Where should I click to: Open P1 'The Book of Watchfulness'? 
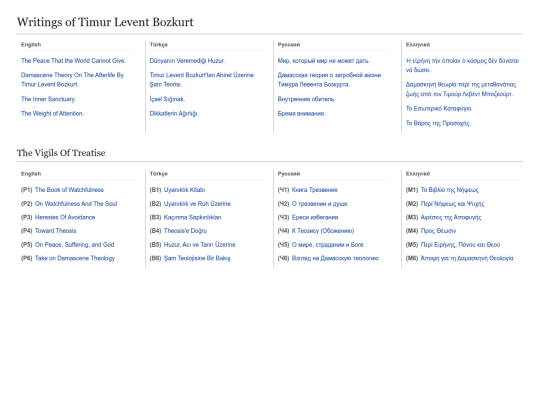[69, 190]
